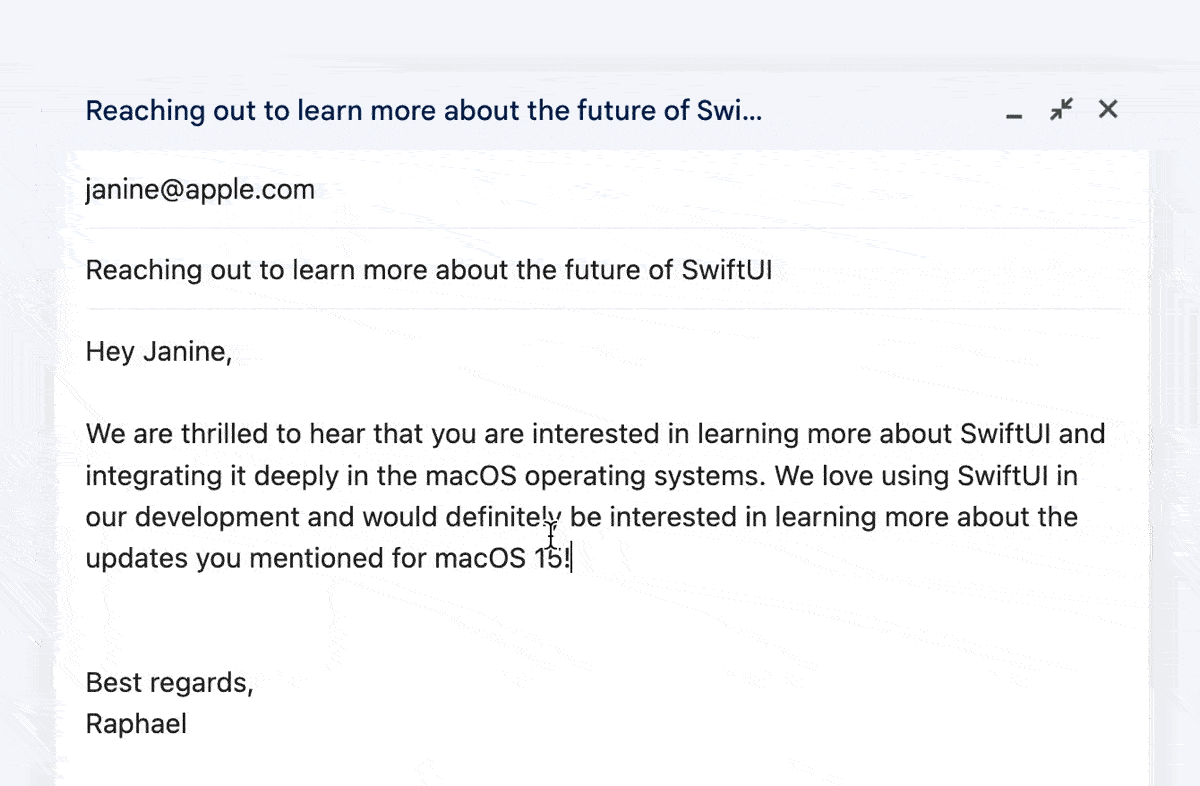The width and height of the screenshot is (1200, 786).
Task: Minimize the compose email window
Action: (1014, 112)
